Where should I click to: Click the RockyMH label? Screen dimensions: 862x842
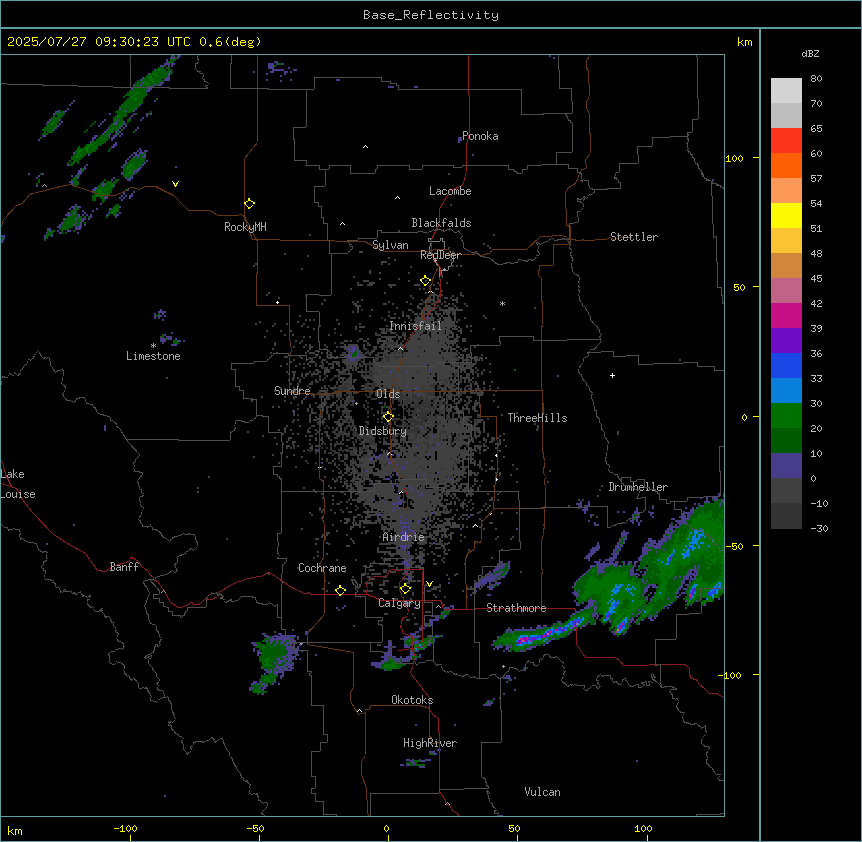pos(245,227)
